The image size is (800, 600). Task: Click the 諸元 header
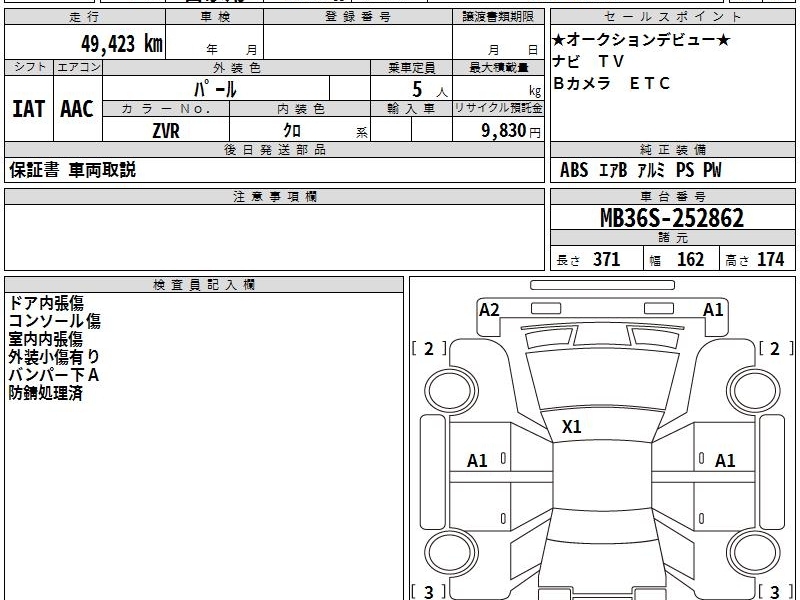click(x=672, y=238)
